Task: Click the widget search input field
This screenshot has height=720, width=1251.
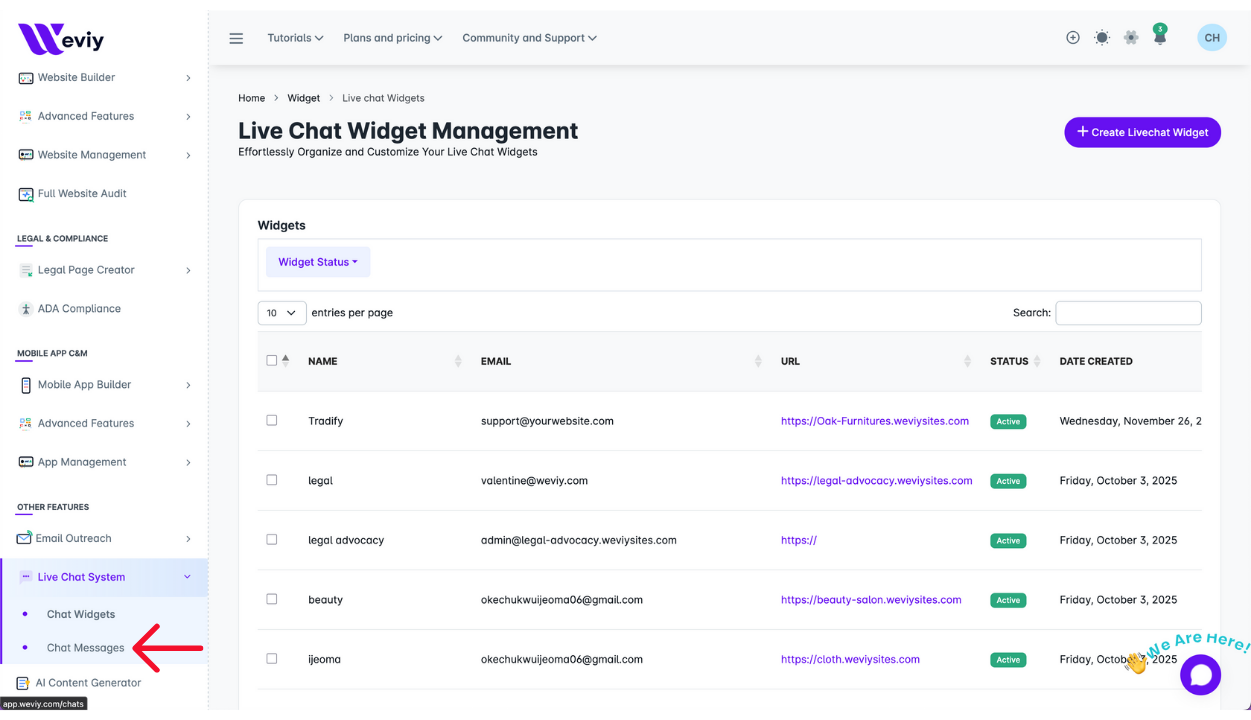Action: tap(1128, 313)
